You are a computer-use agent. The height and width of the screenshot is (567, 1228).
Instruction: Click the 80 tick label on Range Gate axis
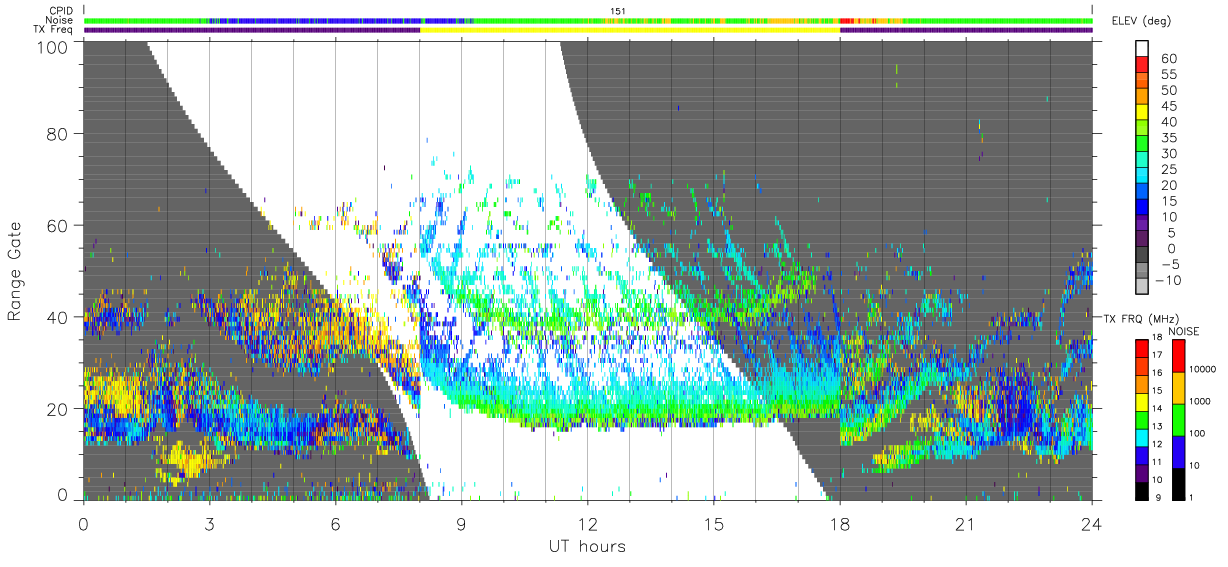[x=59, y=133]
